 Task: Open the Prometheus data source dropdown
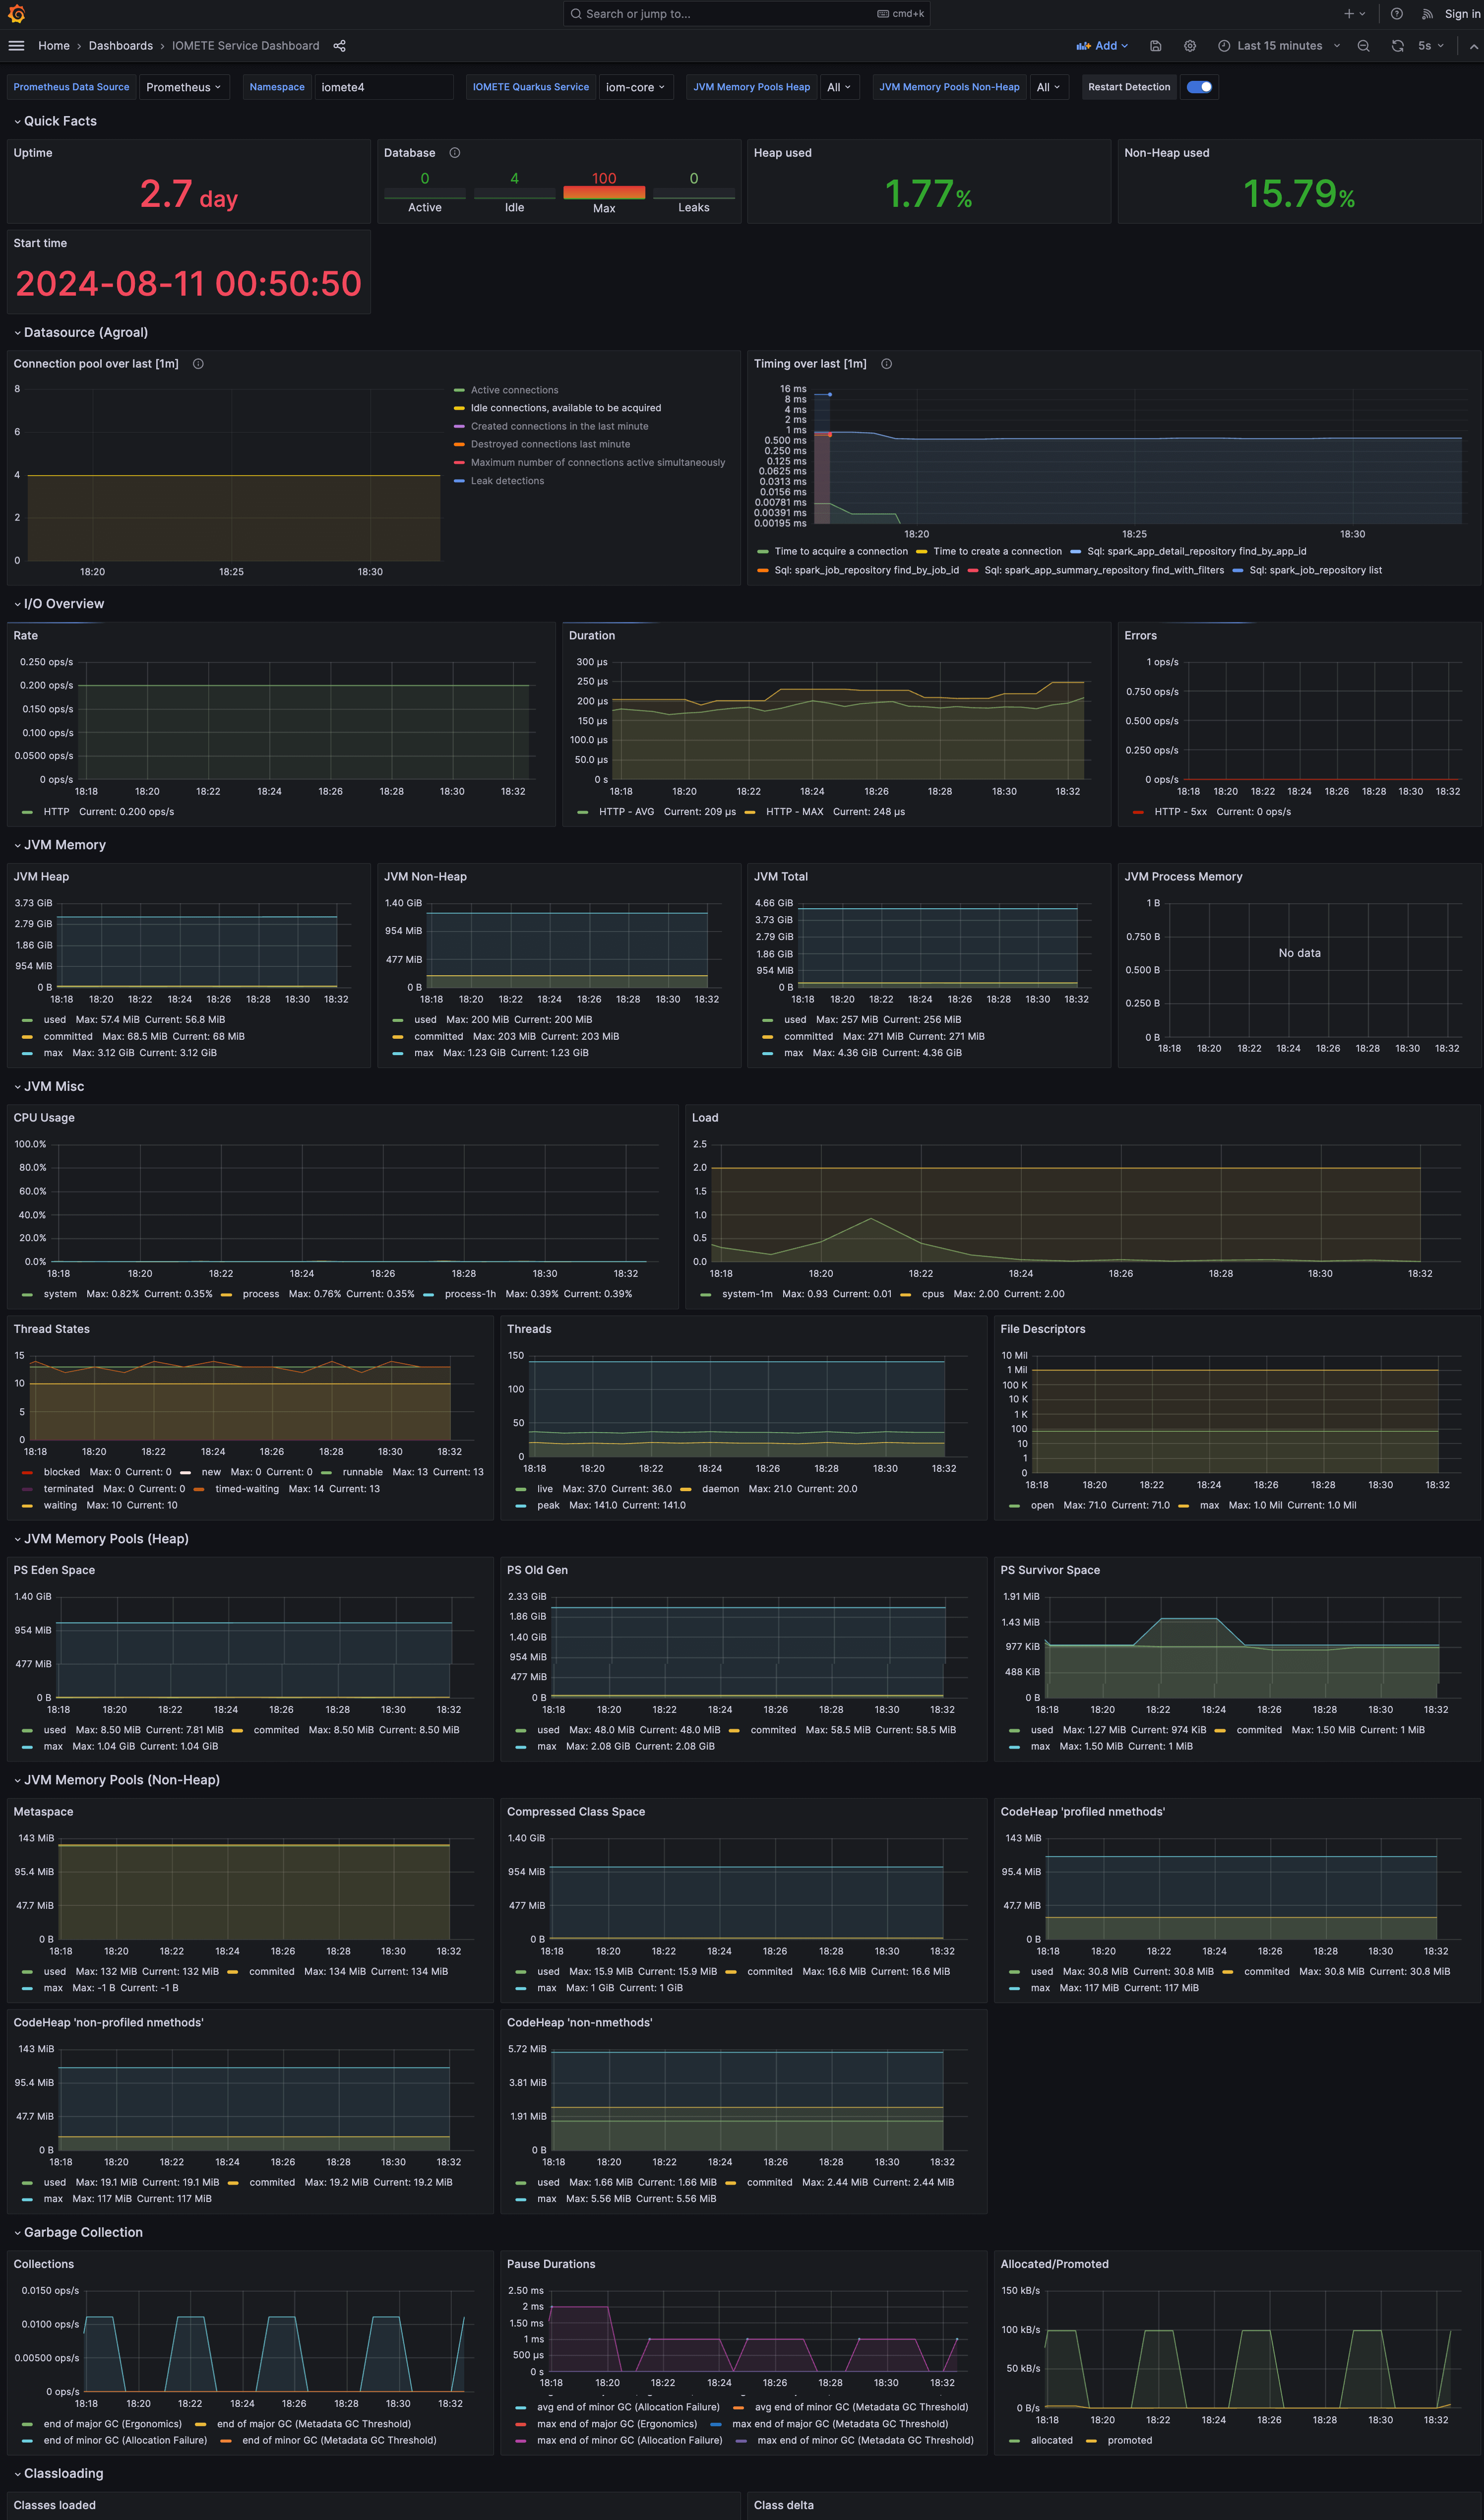(184, 87)
